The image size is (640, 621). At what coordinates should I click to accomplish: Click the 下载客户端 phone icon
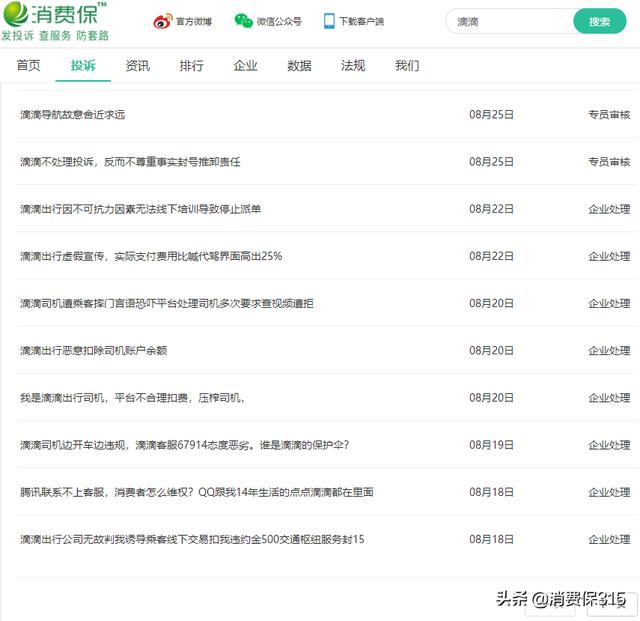(x=329, y=21)
